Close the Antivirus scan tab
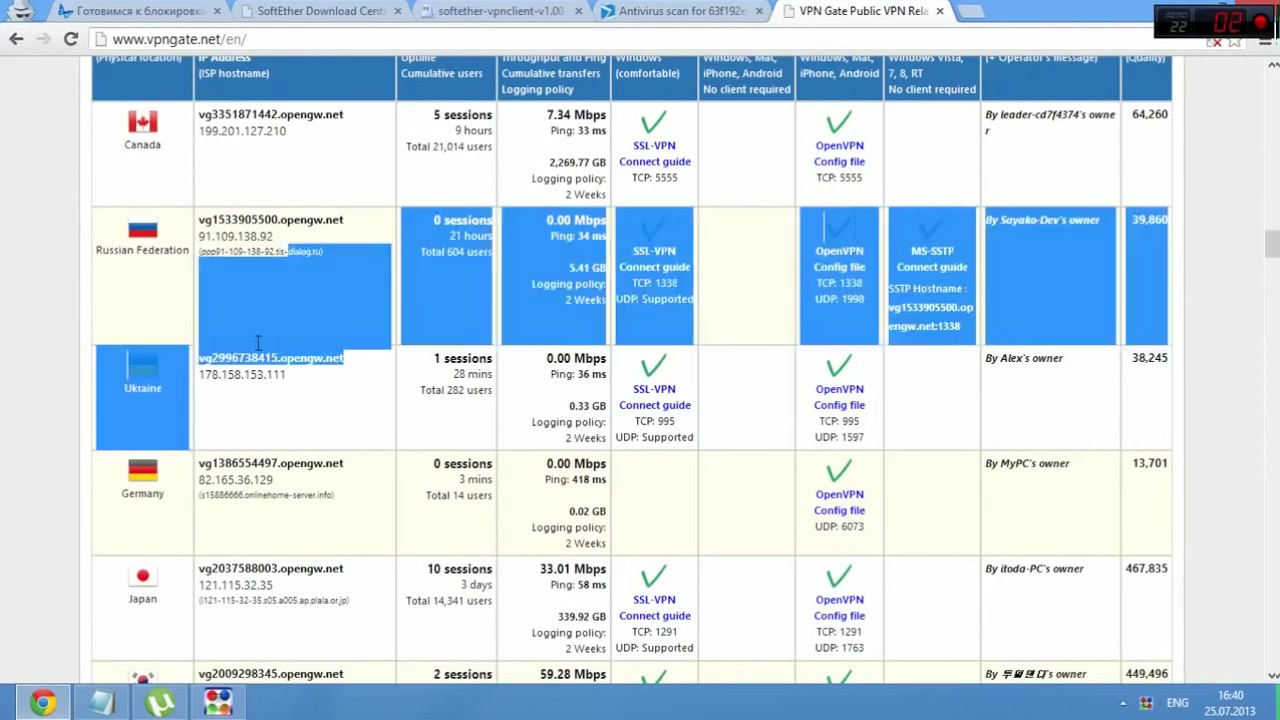The width and height of the screenshot is (1280, 720). tap(757, 11)
